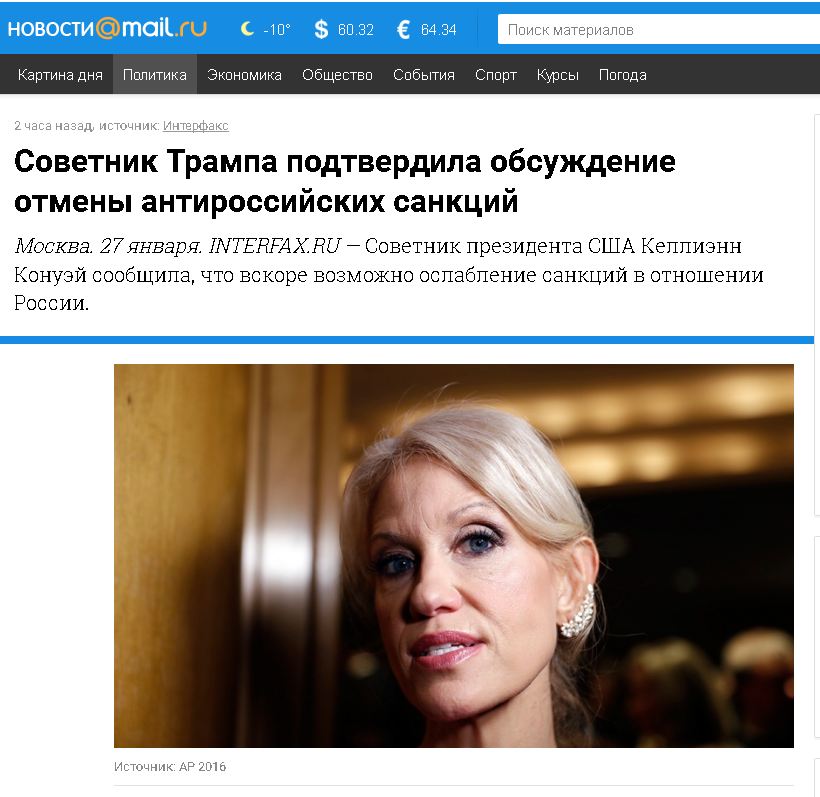Open the Политика section
This screenshot has width=820, height=797.
tap(155, 75)
